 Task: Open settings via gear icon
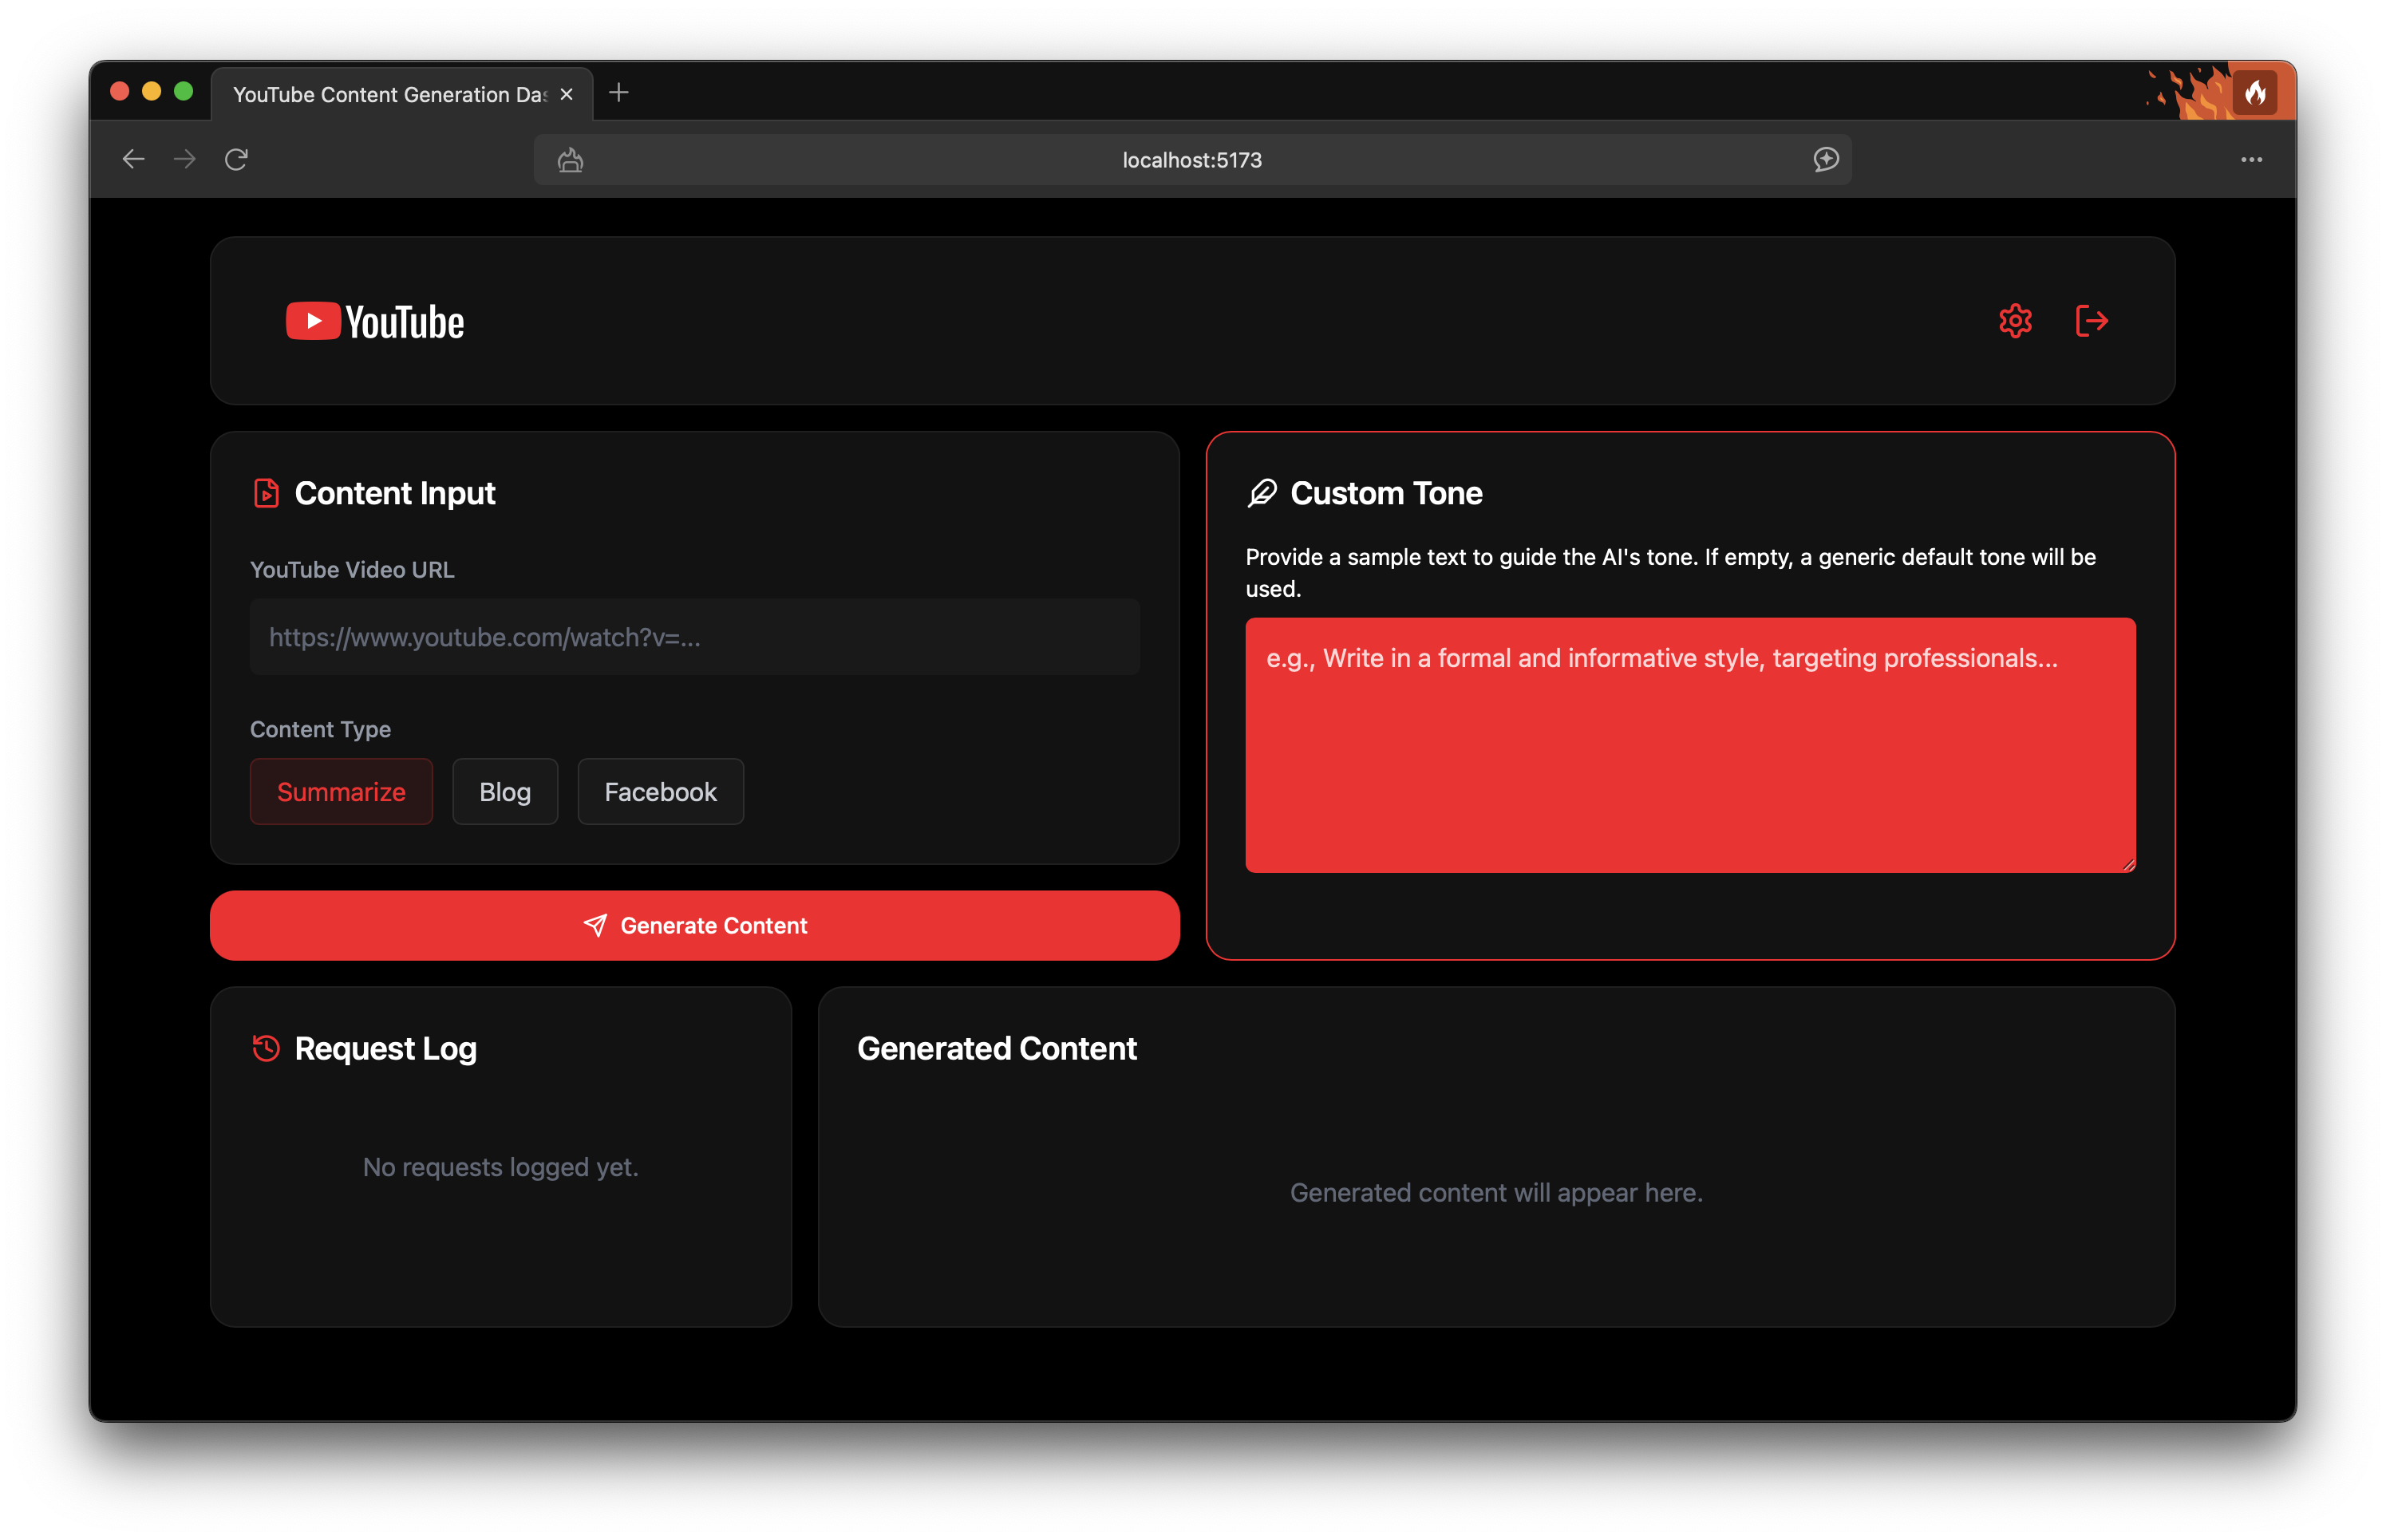(x=2014, y=321)
